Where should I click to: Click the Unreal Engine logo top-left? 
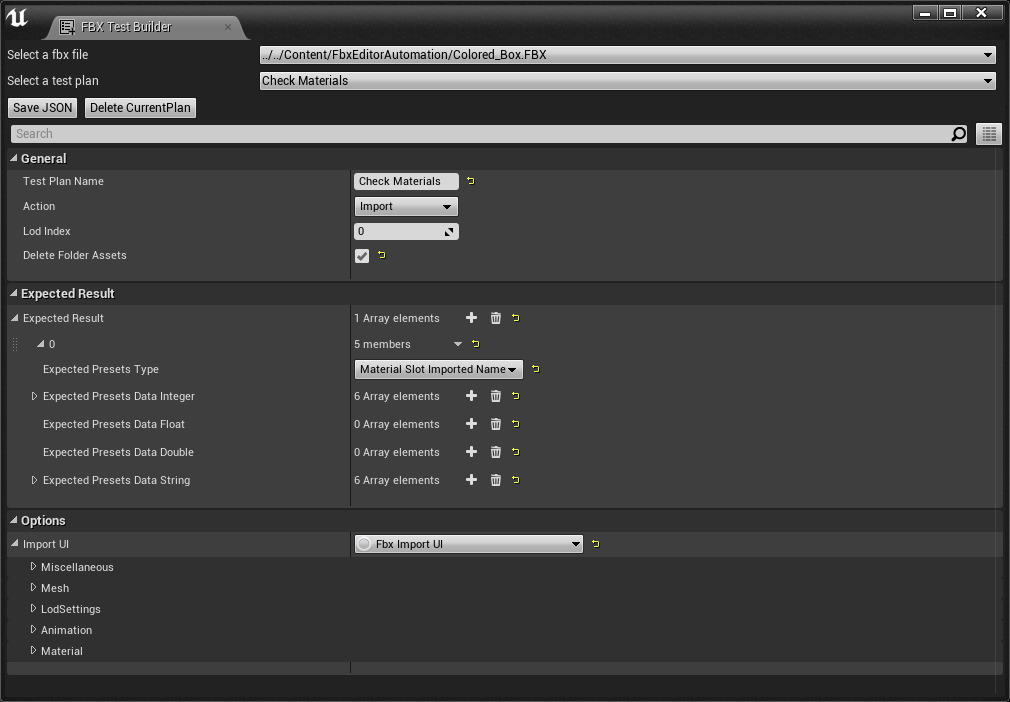pos(17,17)
